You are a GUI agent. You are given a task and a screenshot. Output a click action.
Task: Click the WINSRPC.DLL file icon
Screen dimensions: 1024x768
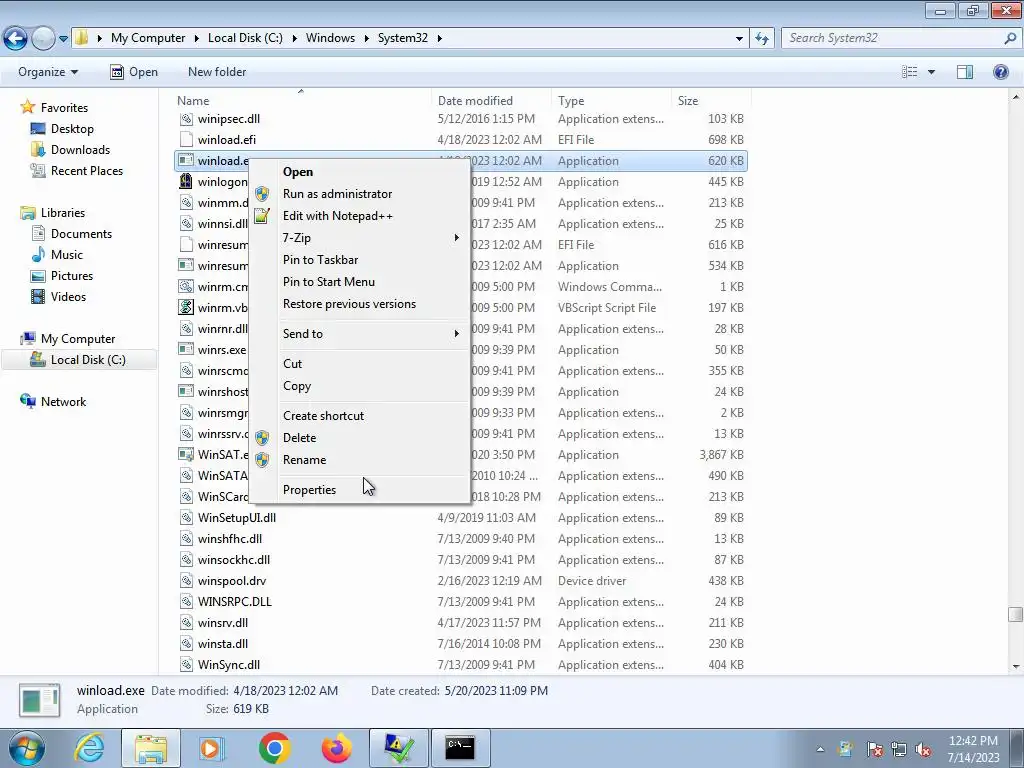(x=186, y=601)
